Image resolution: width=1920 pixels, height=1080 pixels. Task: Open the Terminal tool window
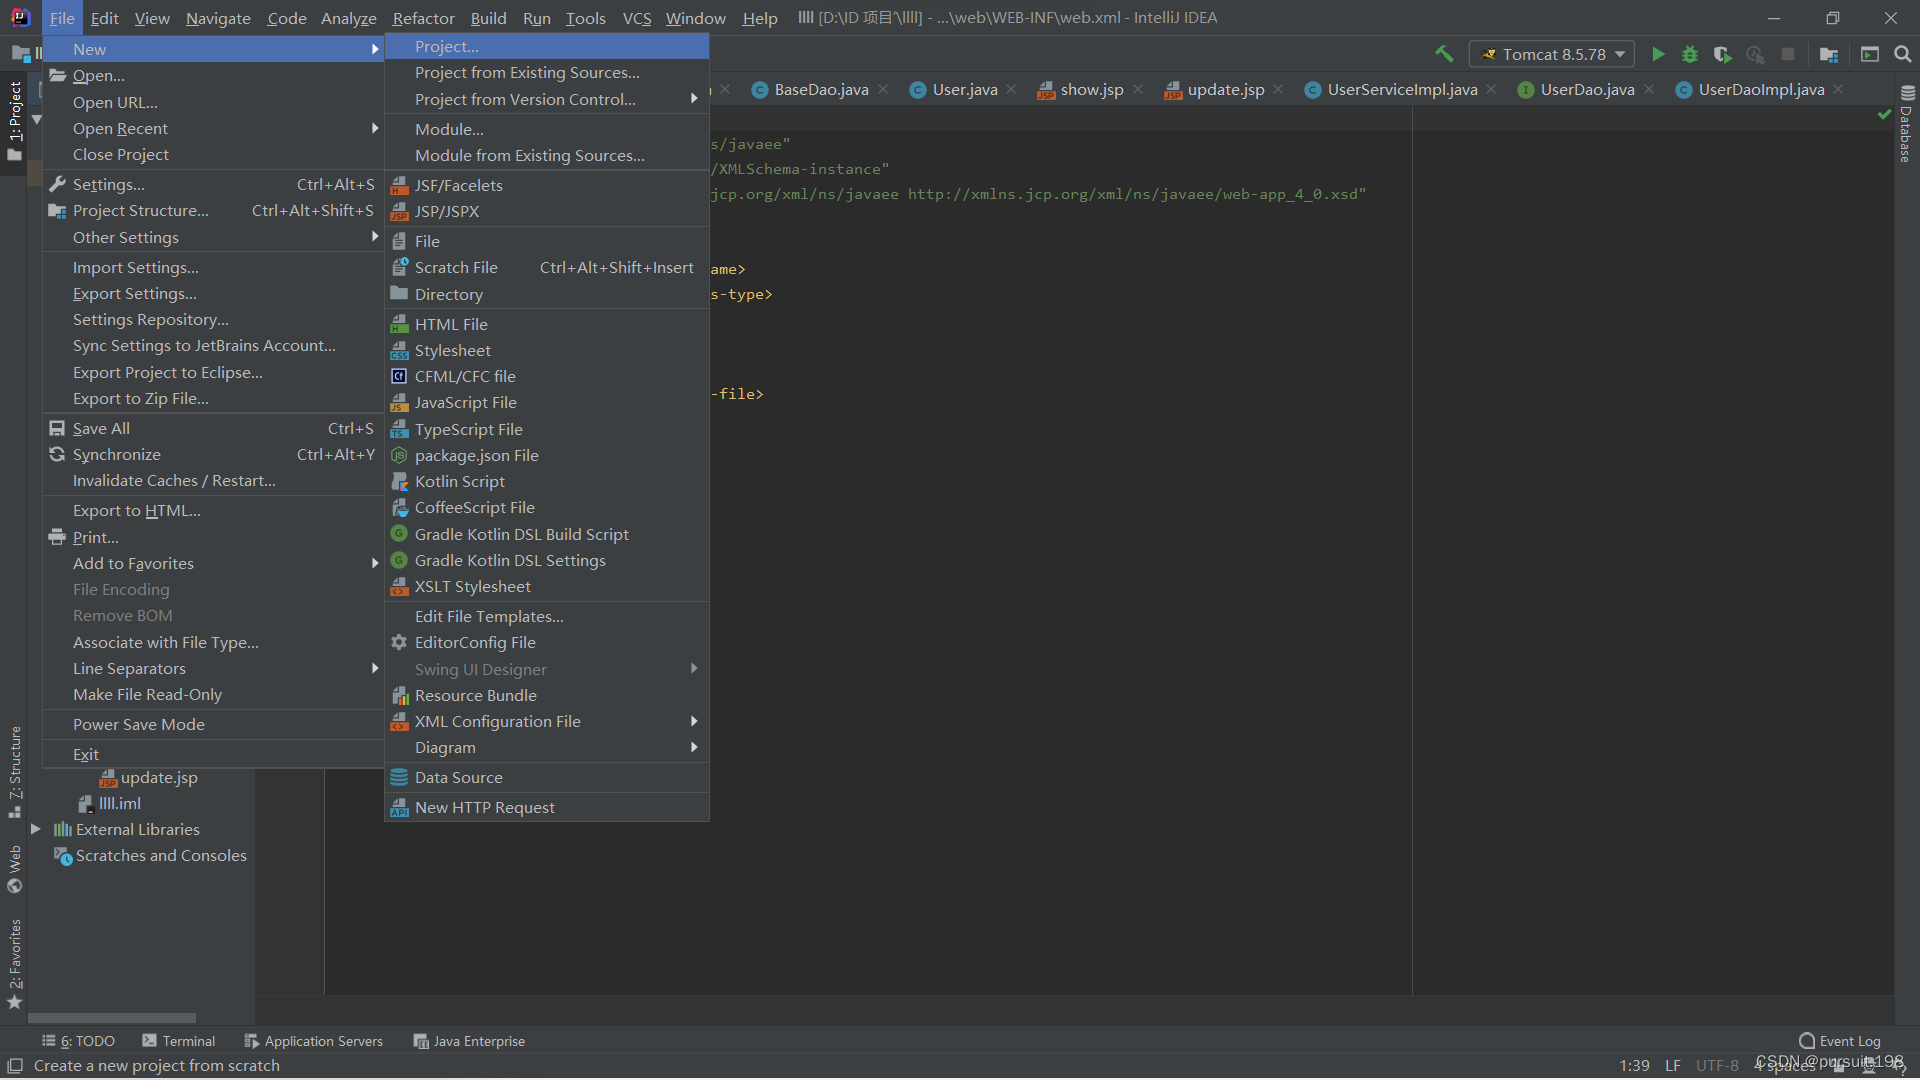(x=179, y=1041)
